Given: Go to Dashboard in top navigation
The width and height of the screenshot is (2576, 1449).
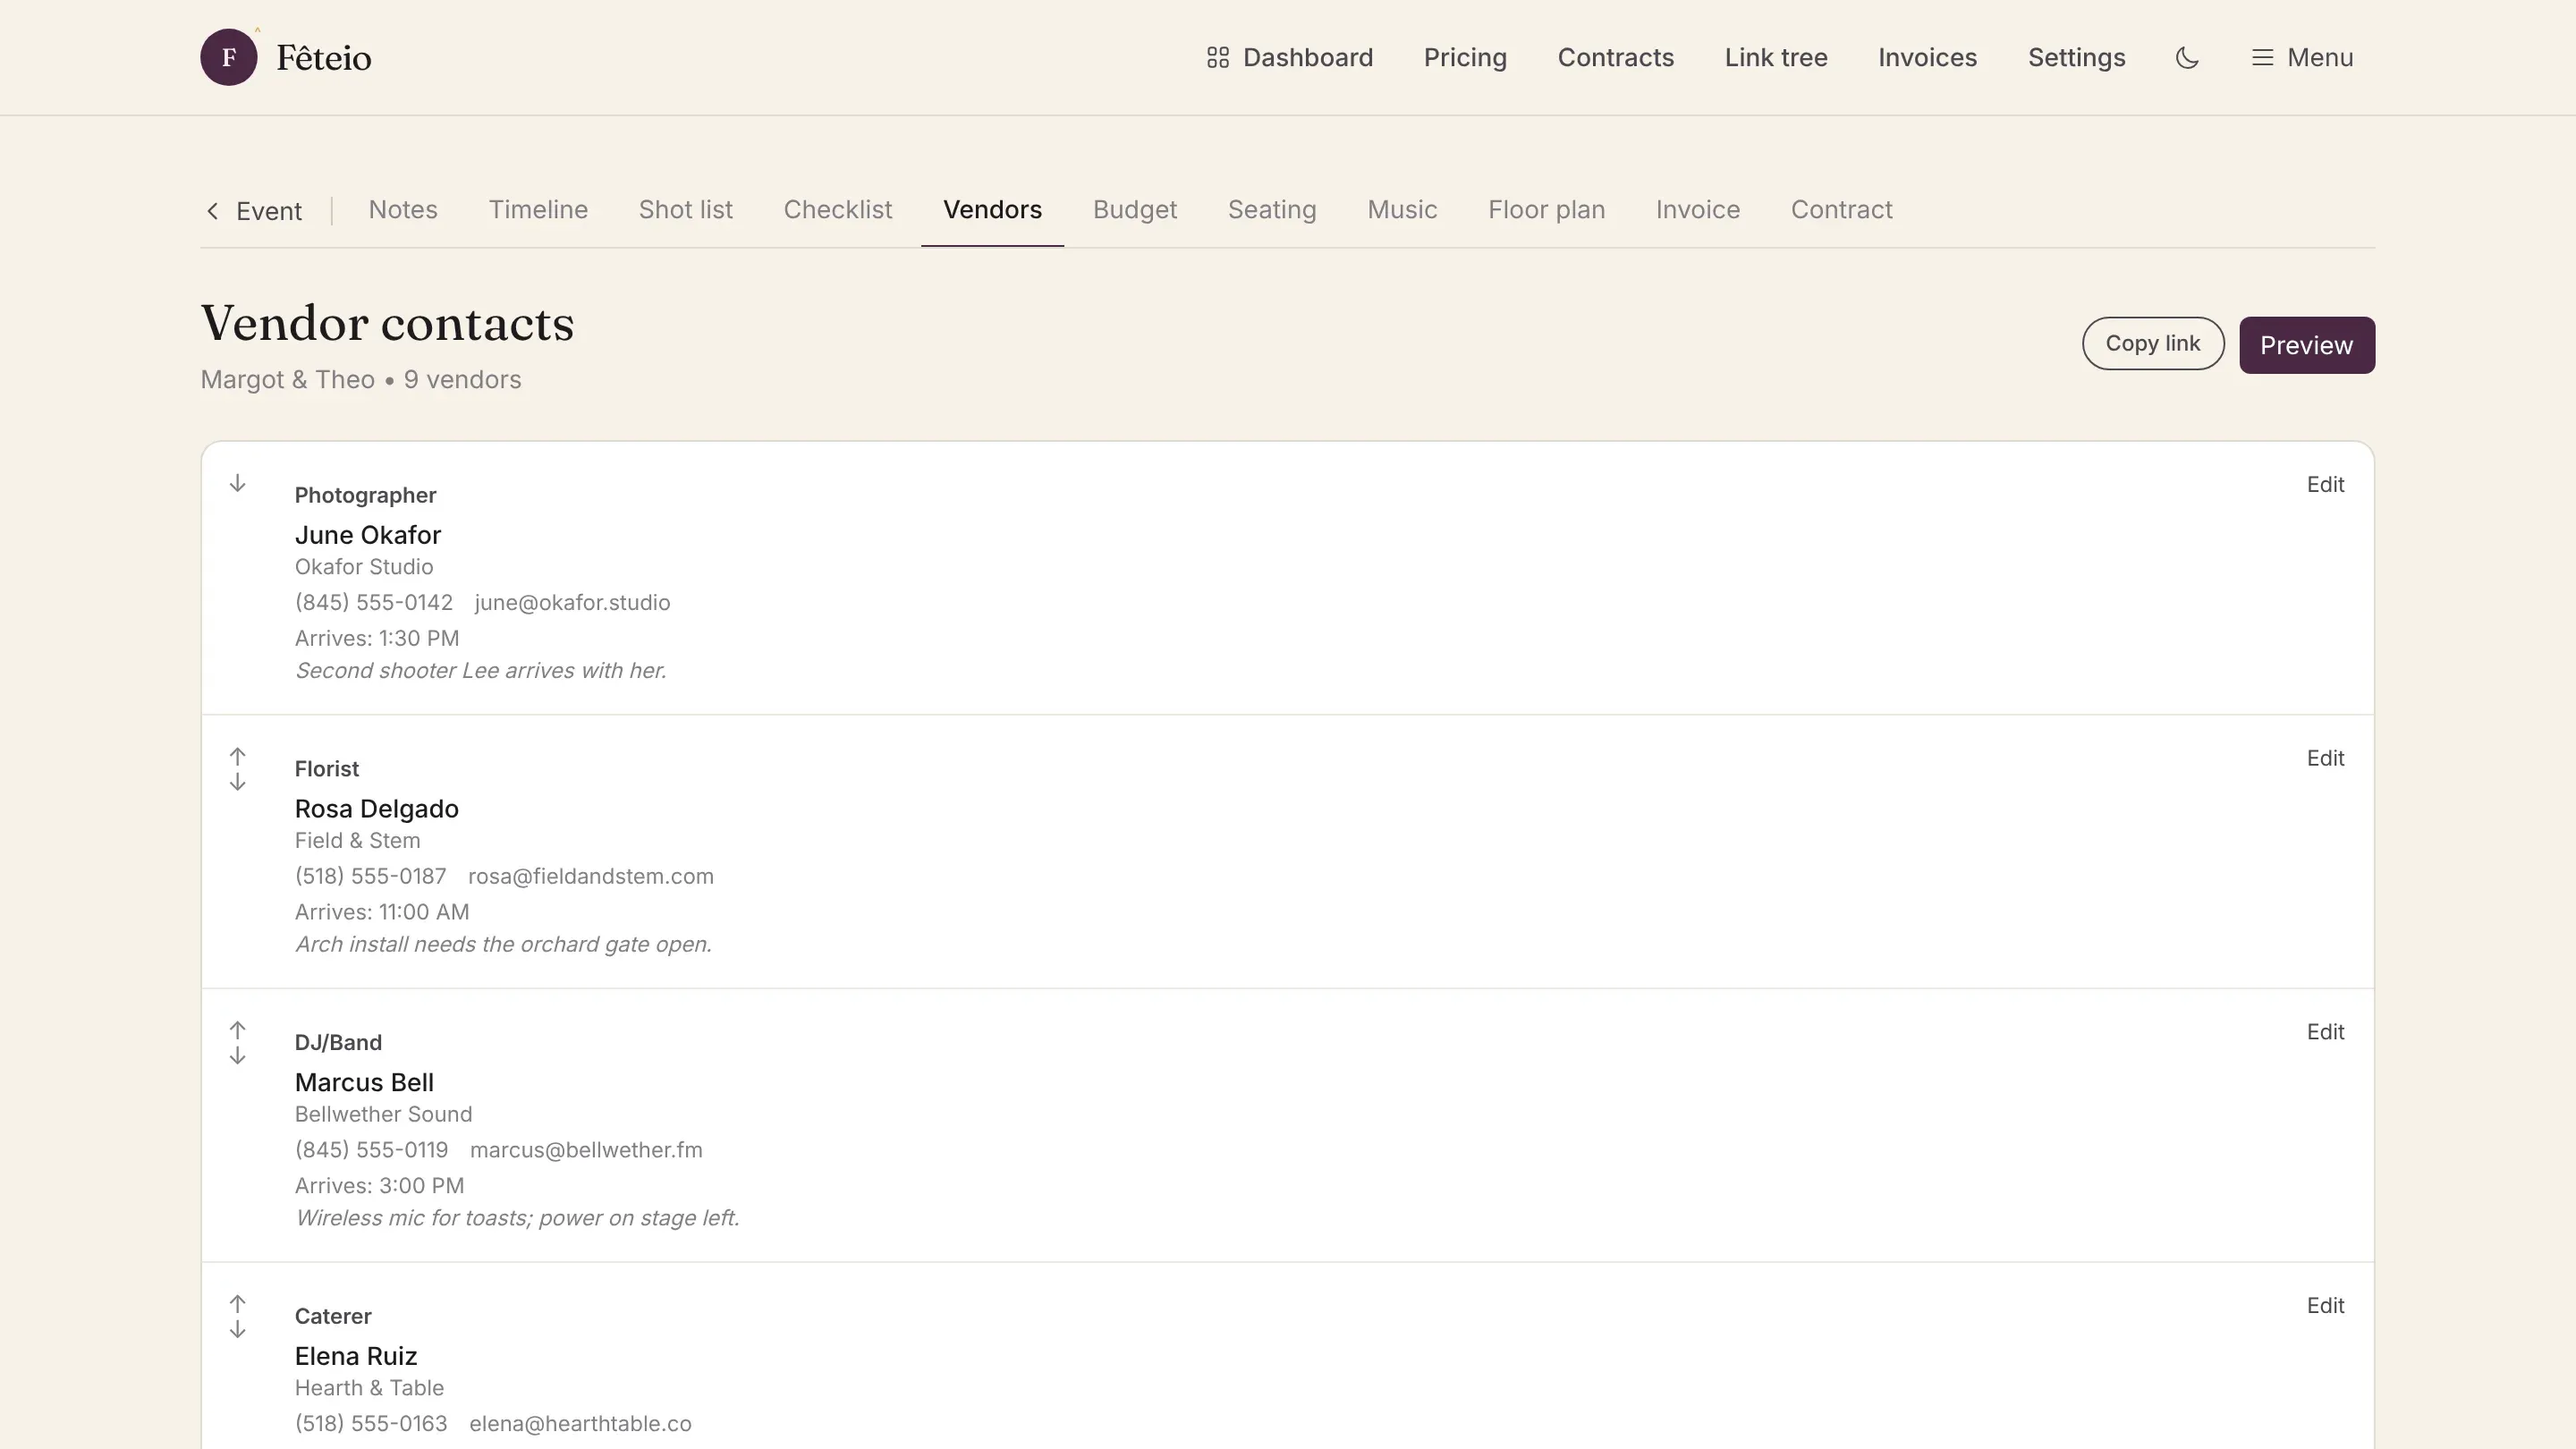Looking at the screenshot, I should pyautogui.click(x=1289, y=57).
